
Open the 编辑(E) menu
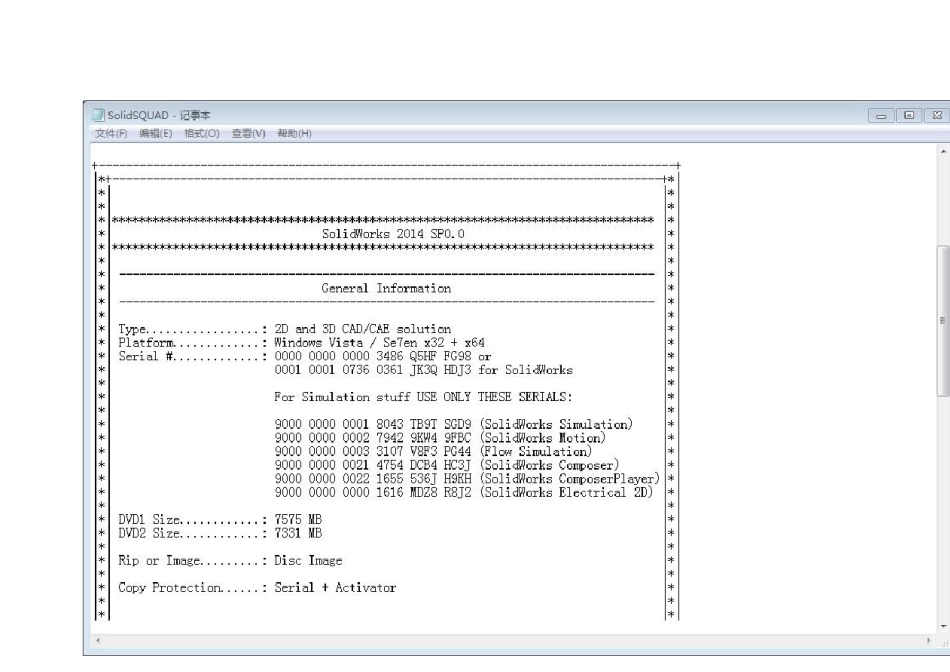coord(156,133)
